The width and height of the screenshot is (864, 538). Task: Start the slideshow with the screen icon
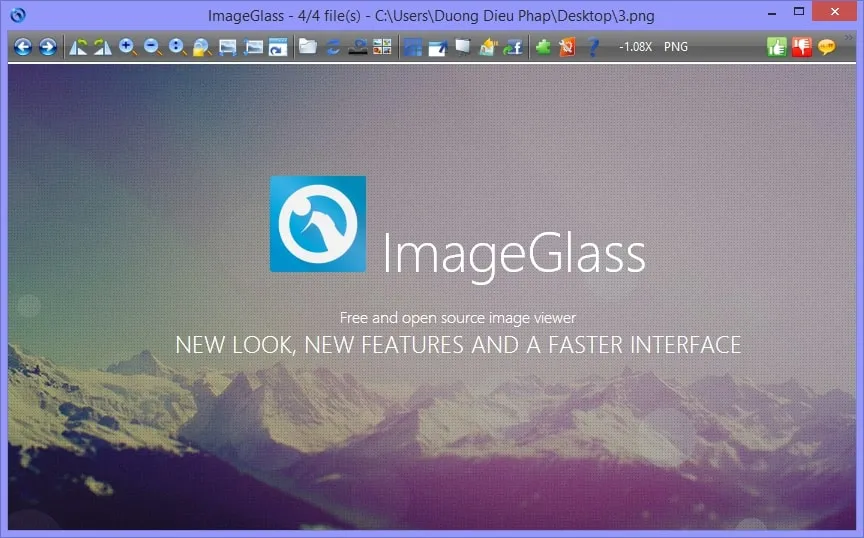pos(463,47)
